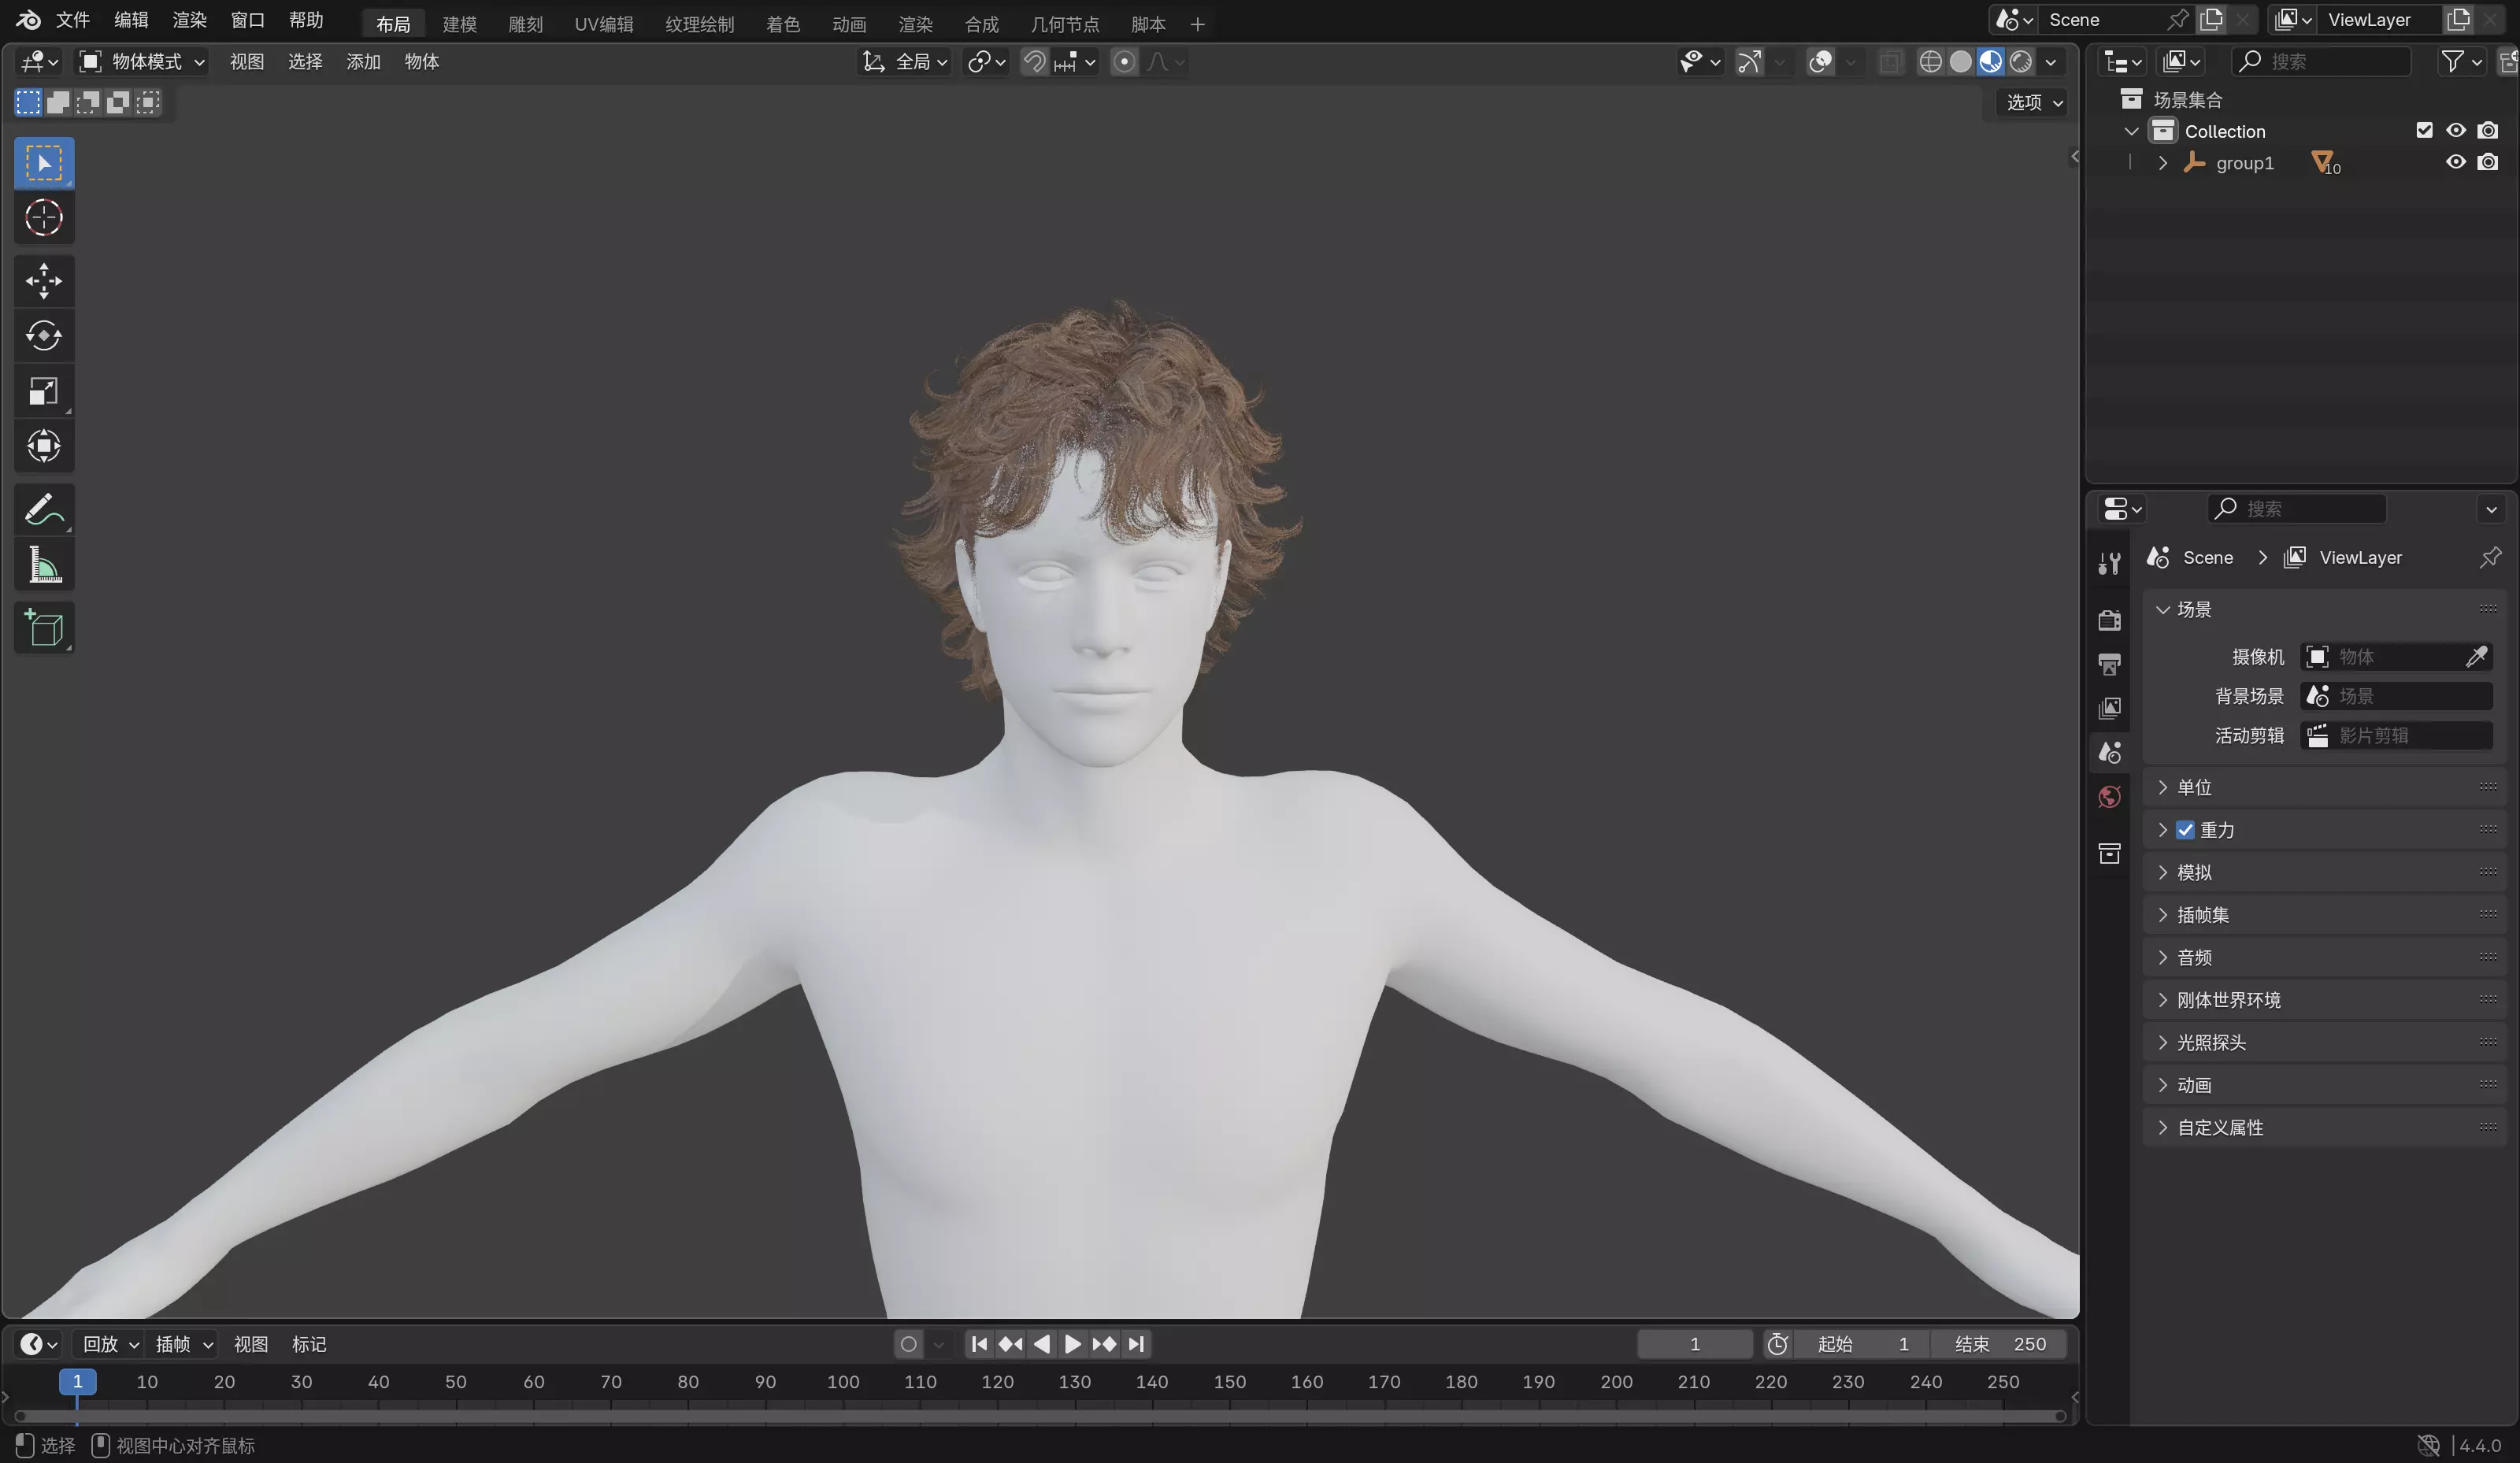Open the 选项 options dropdown
This screenshot has width=2520, height=1463.
tap(2034, 102)
